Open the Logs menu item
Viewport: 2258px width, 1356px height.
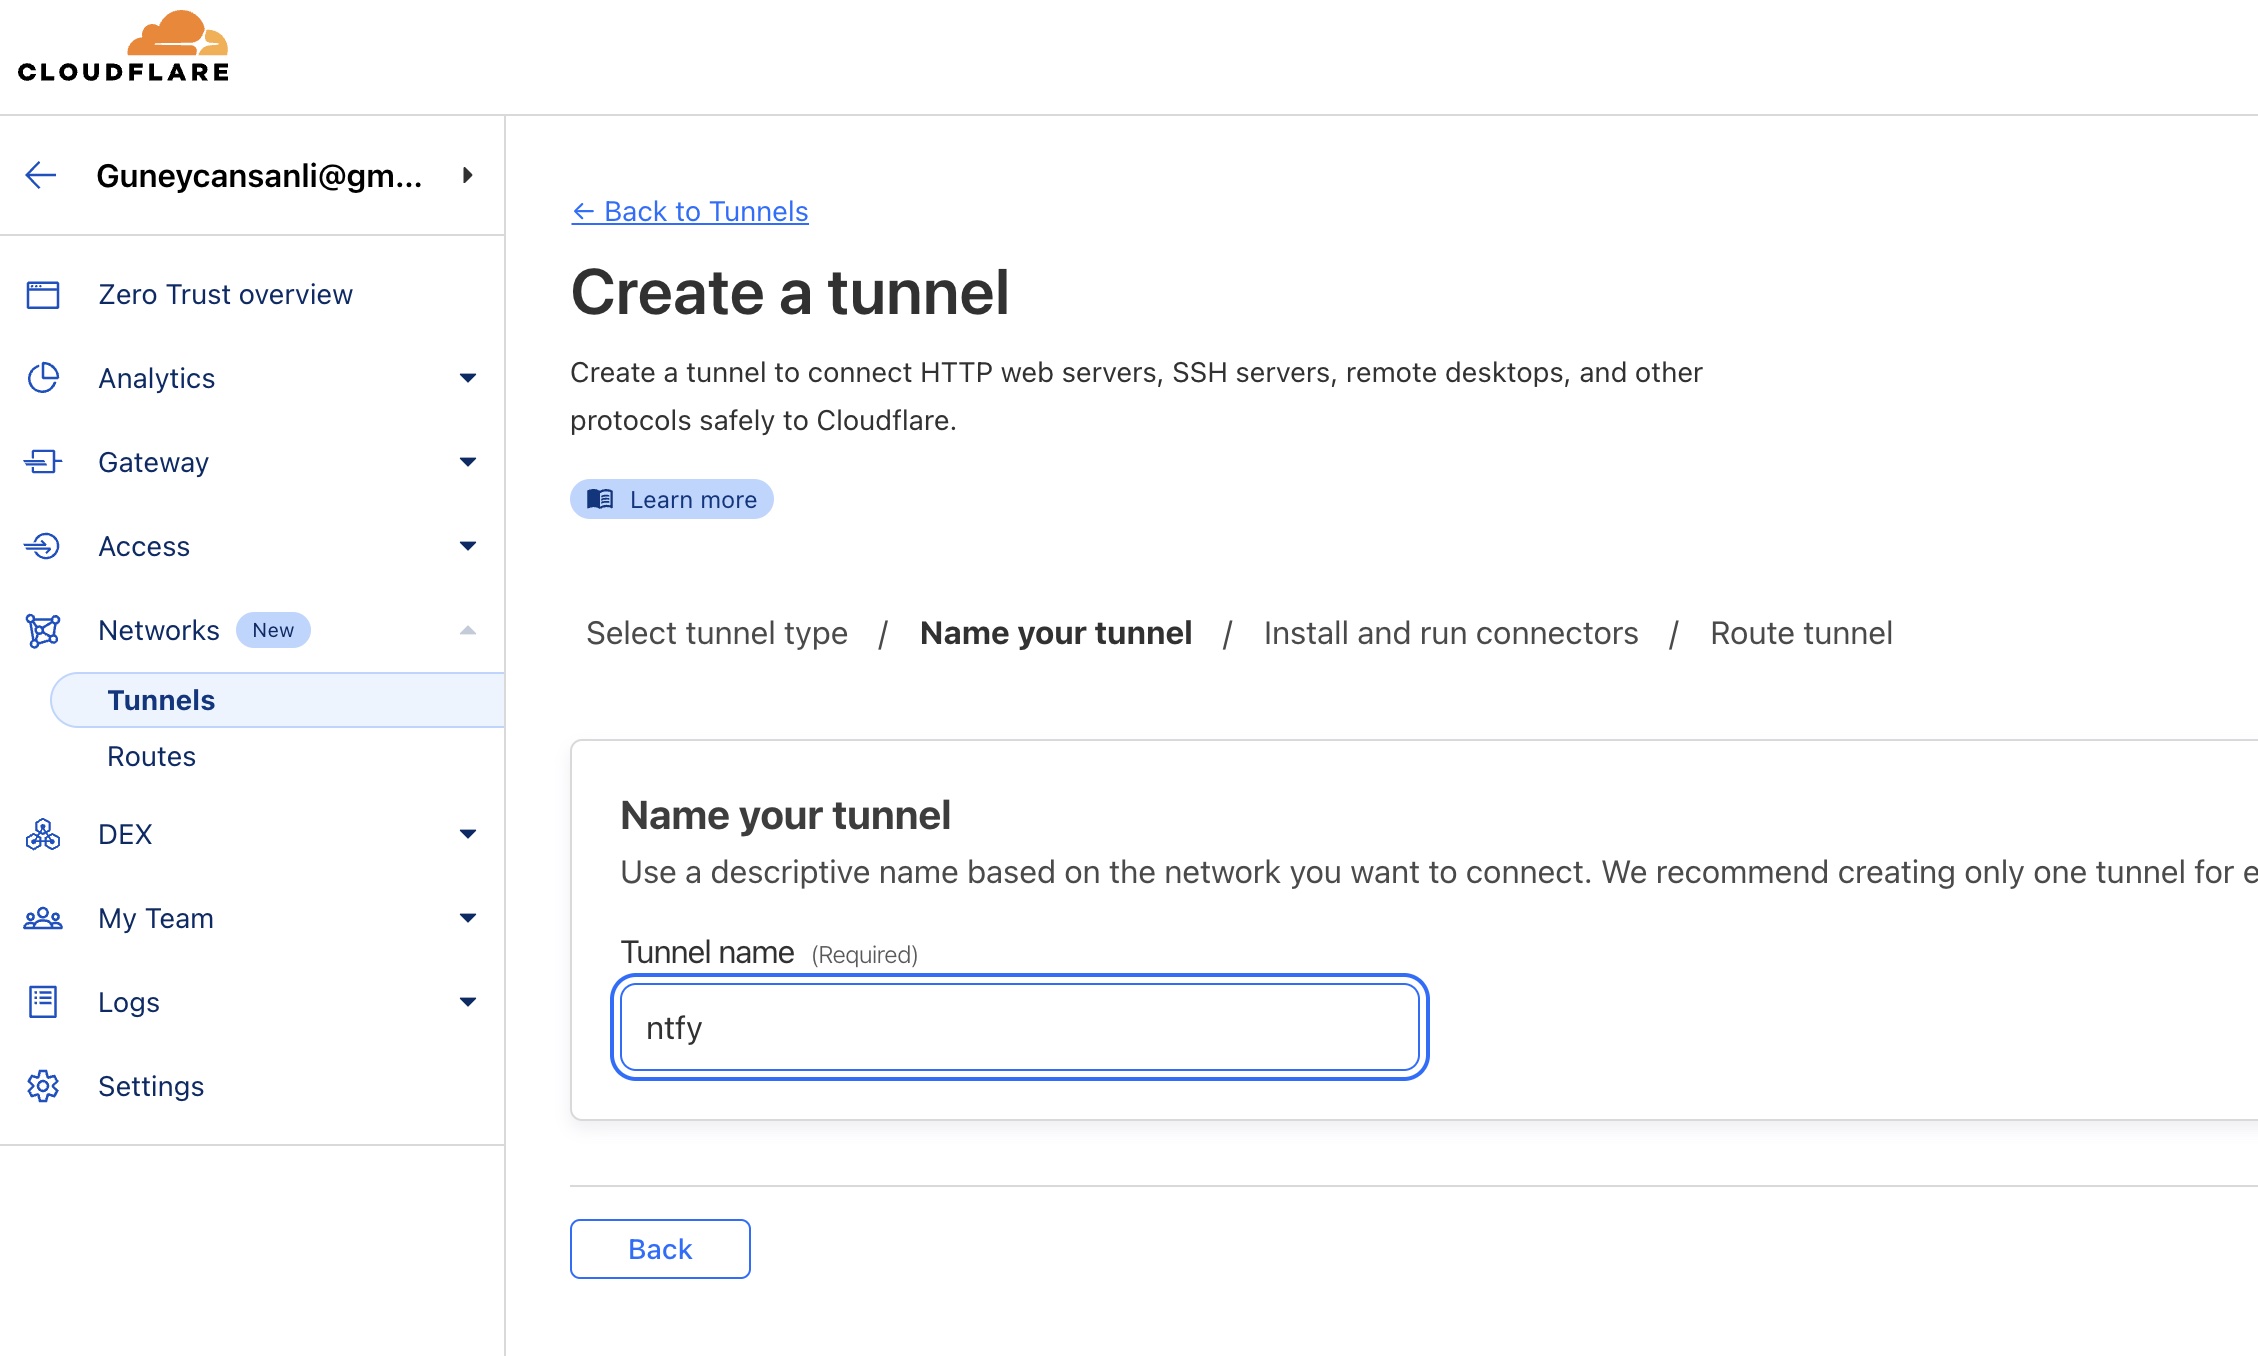click(129, 1003)
